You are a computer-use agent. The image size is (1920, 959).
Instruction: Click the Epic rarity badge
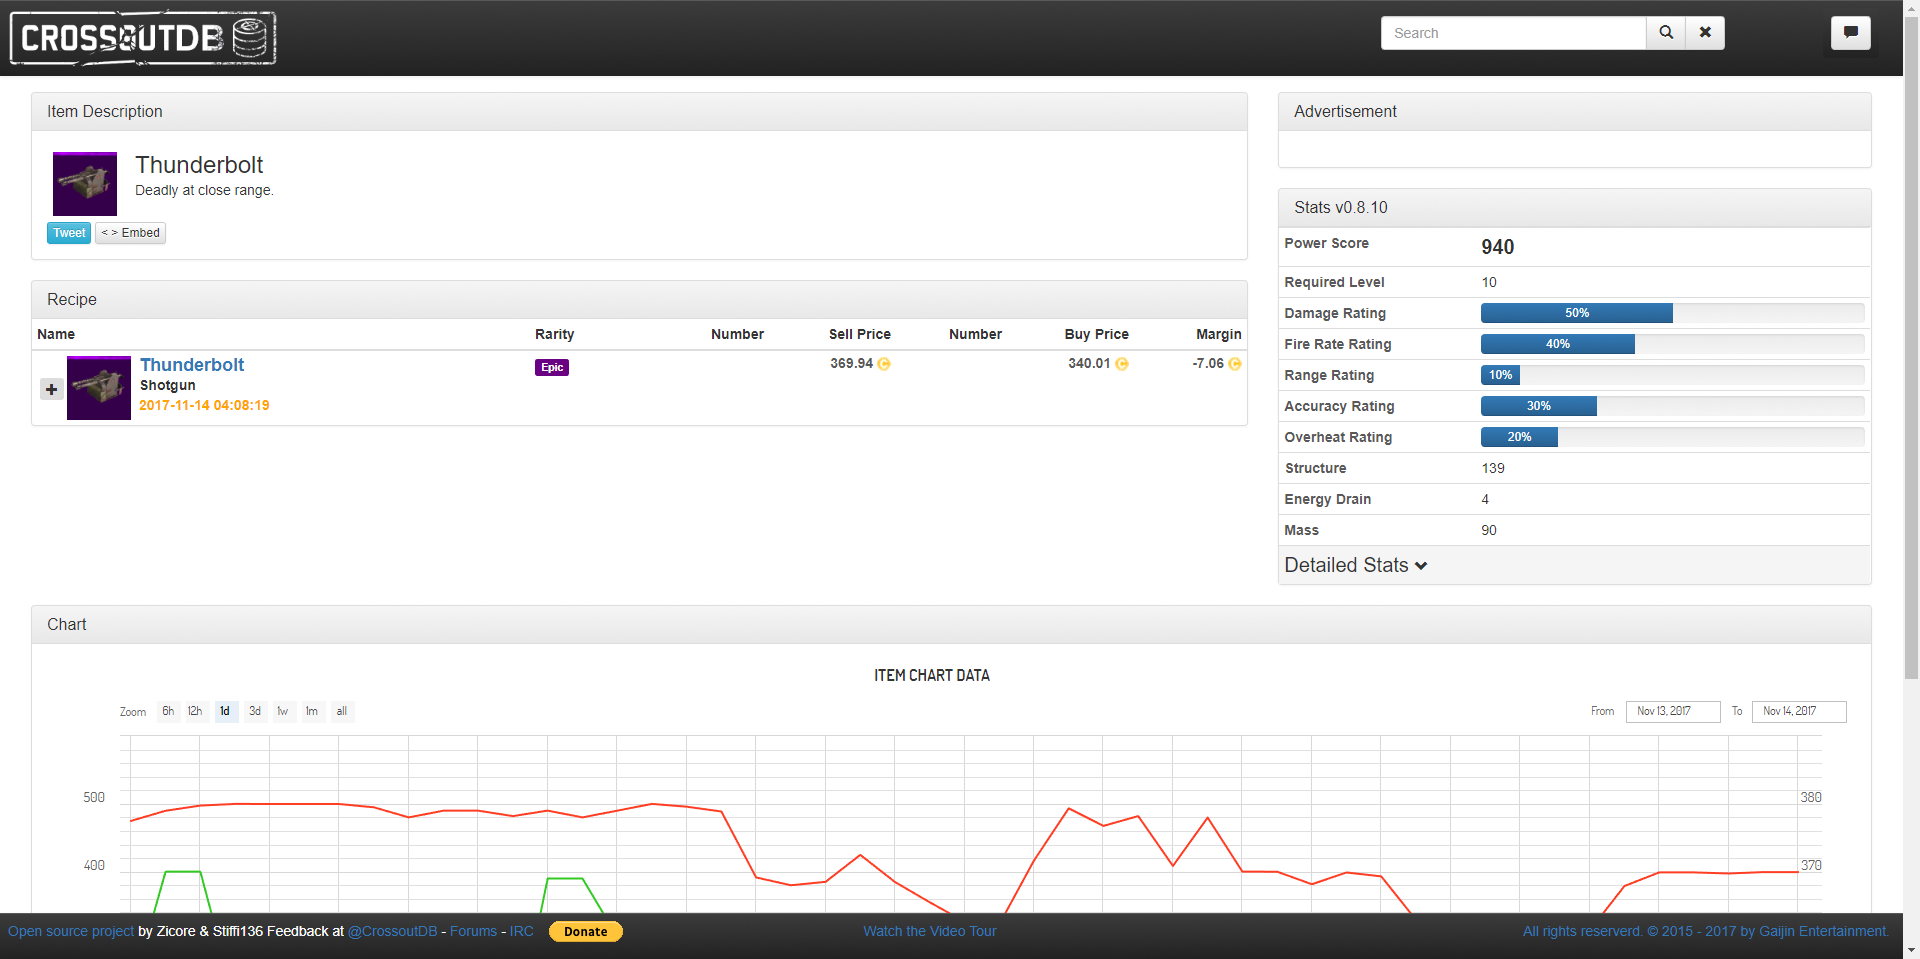552,367
